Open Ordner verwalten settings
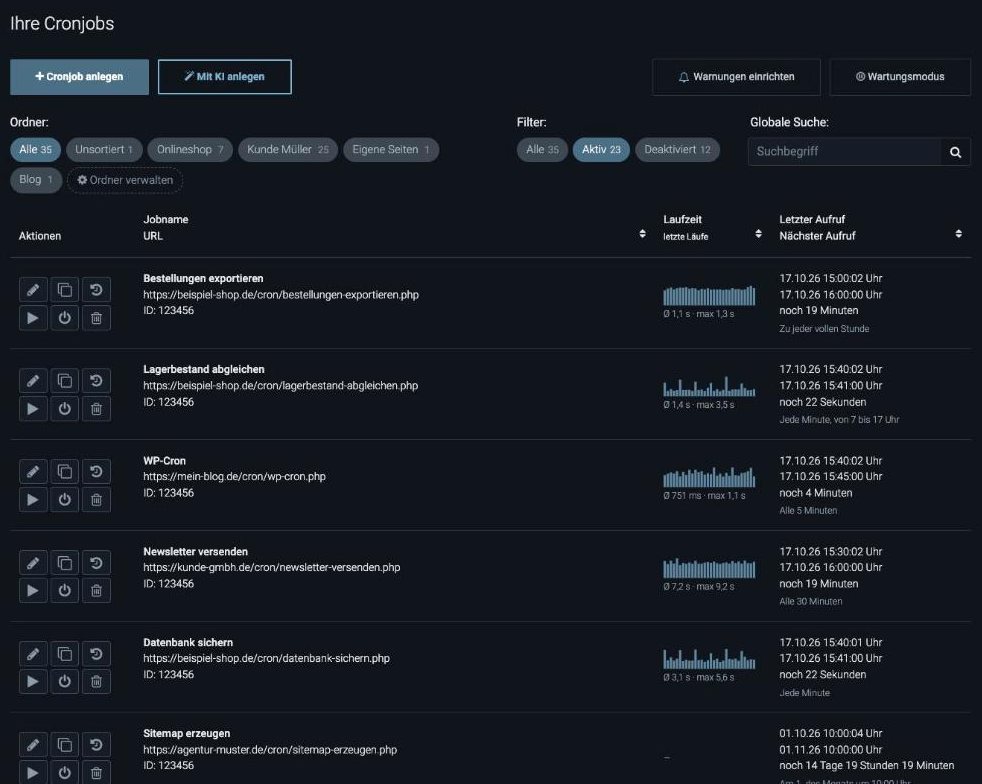The height and width of the screenshot is (784, 982). pos(125,180)
